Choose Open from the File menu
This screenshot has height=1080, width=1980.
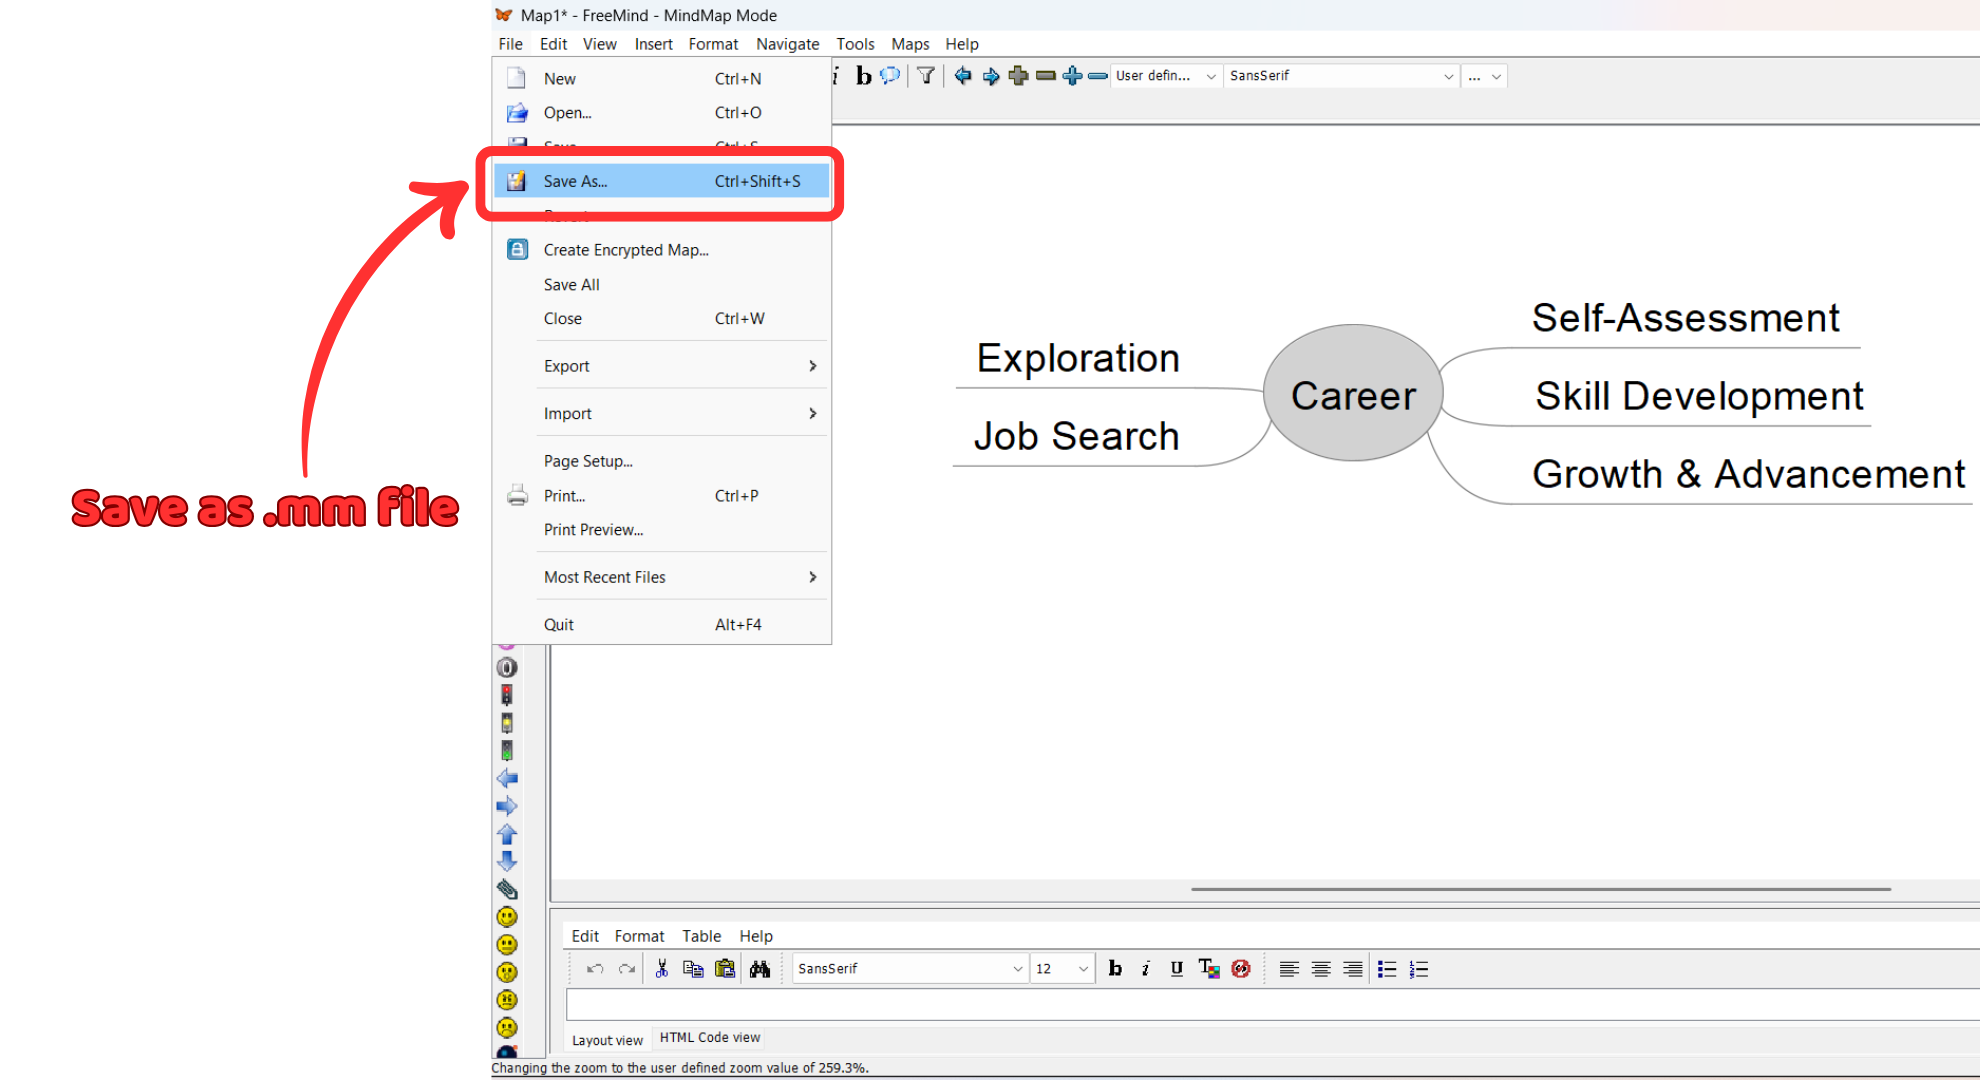click(x=661, y=113)
